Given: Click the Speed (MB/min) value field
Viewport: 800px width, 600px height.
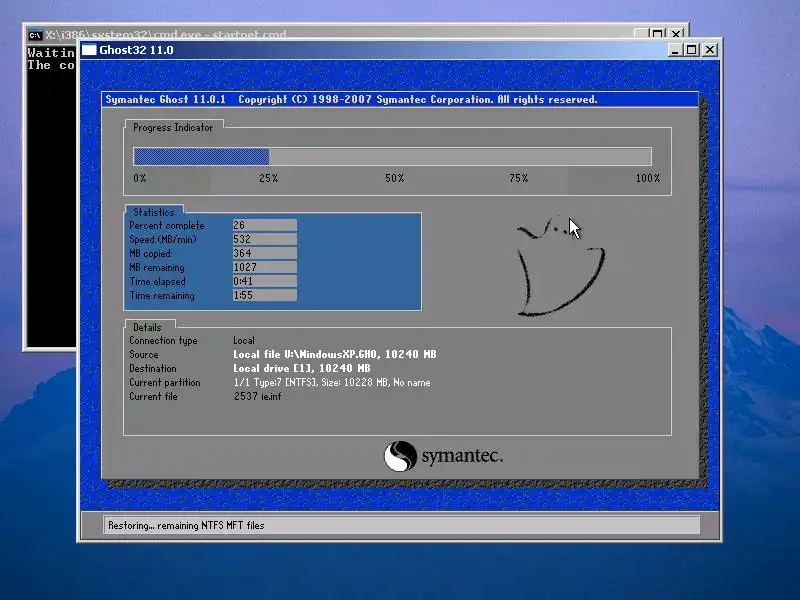Looking at the screenshot, I should 265,239.
